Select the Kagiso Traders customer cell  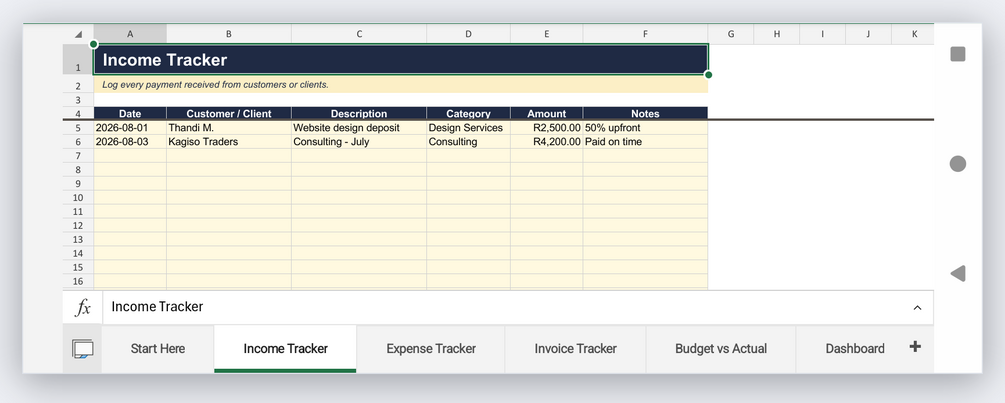[x=229, y=142]
